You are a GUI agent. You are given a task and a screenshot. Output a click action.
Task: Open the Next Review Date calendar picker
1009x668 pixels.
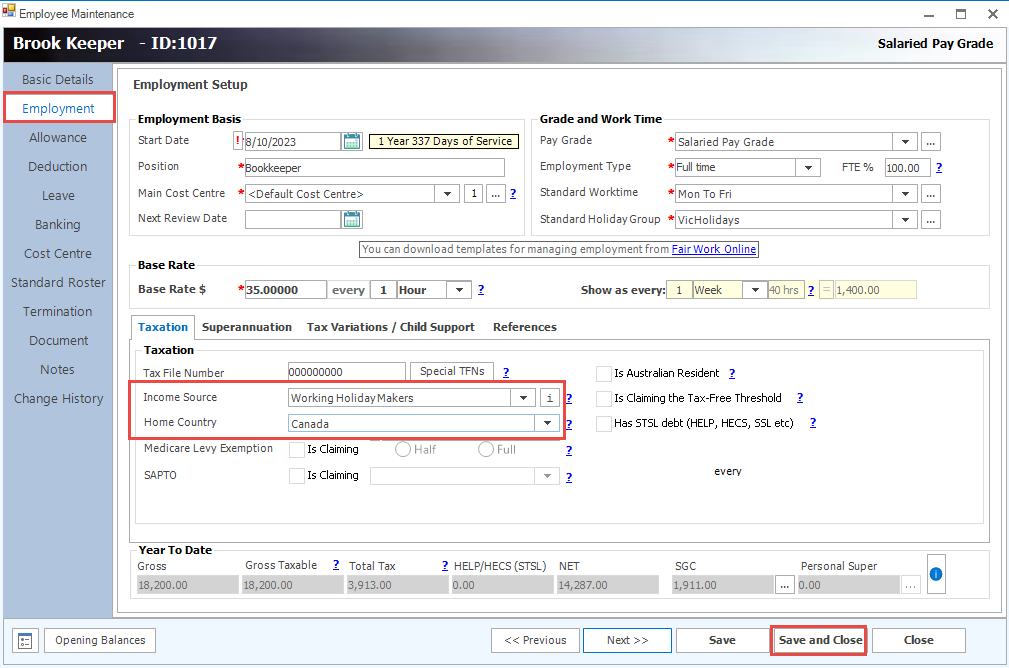coord(352,219)
